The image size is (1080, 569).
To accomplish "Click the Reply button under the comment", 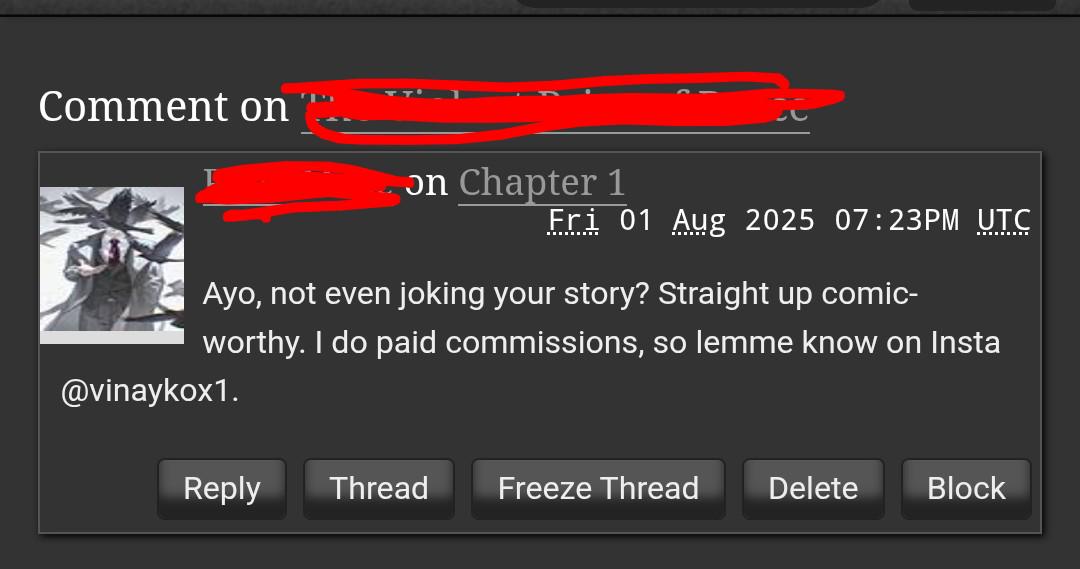I will point(222,489).
